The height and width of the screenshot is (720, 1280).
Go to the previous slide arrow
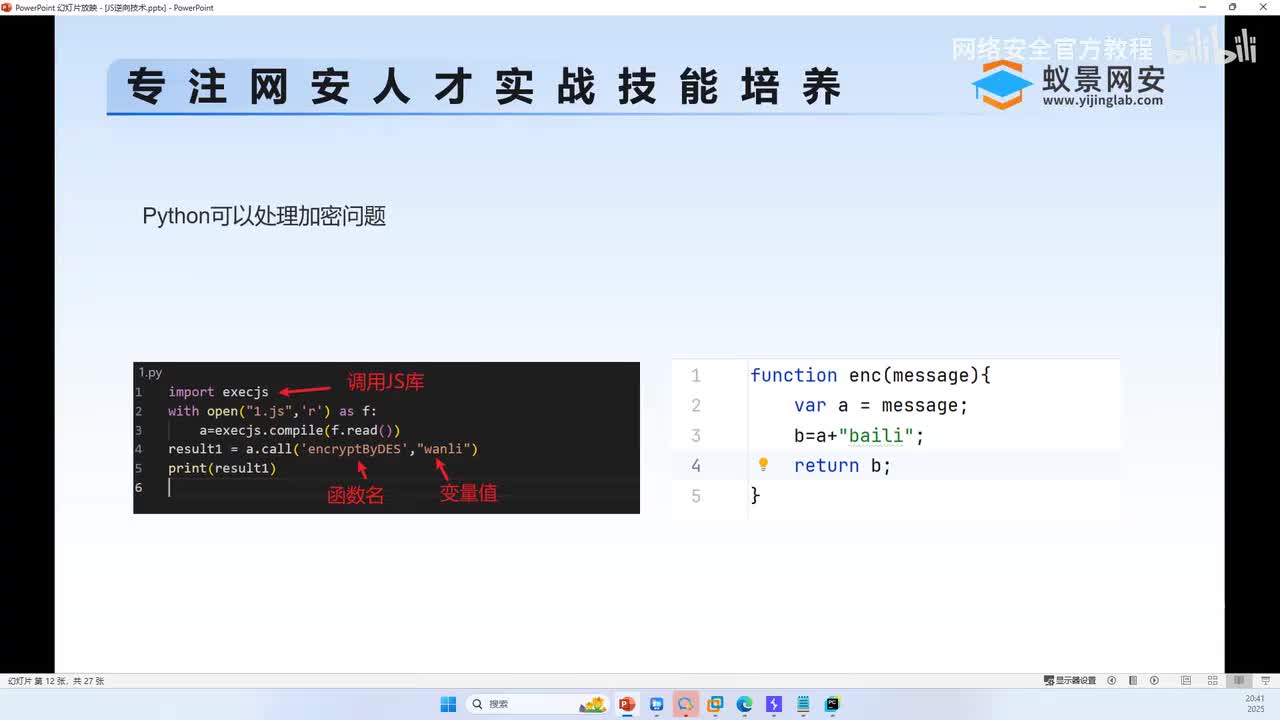1111,681
